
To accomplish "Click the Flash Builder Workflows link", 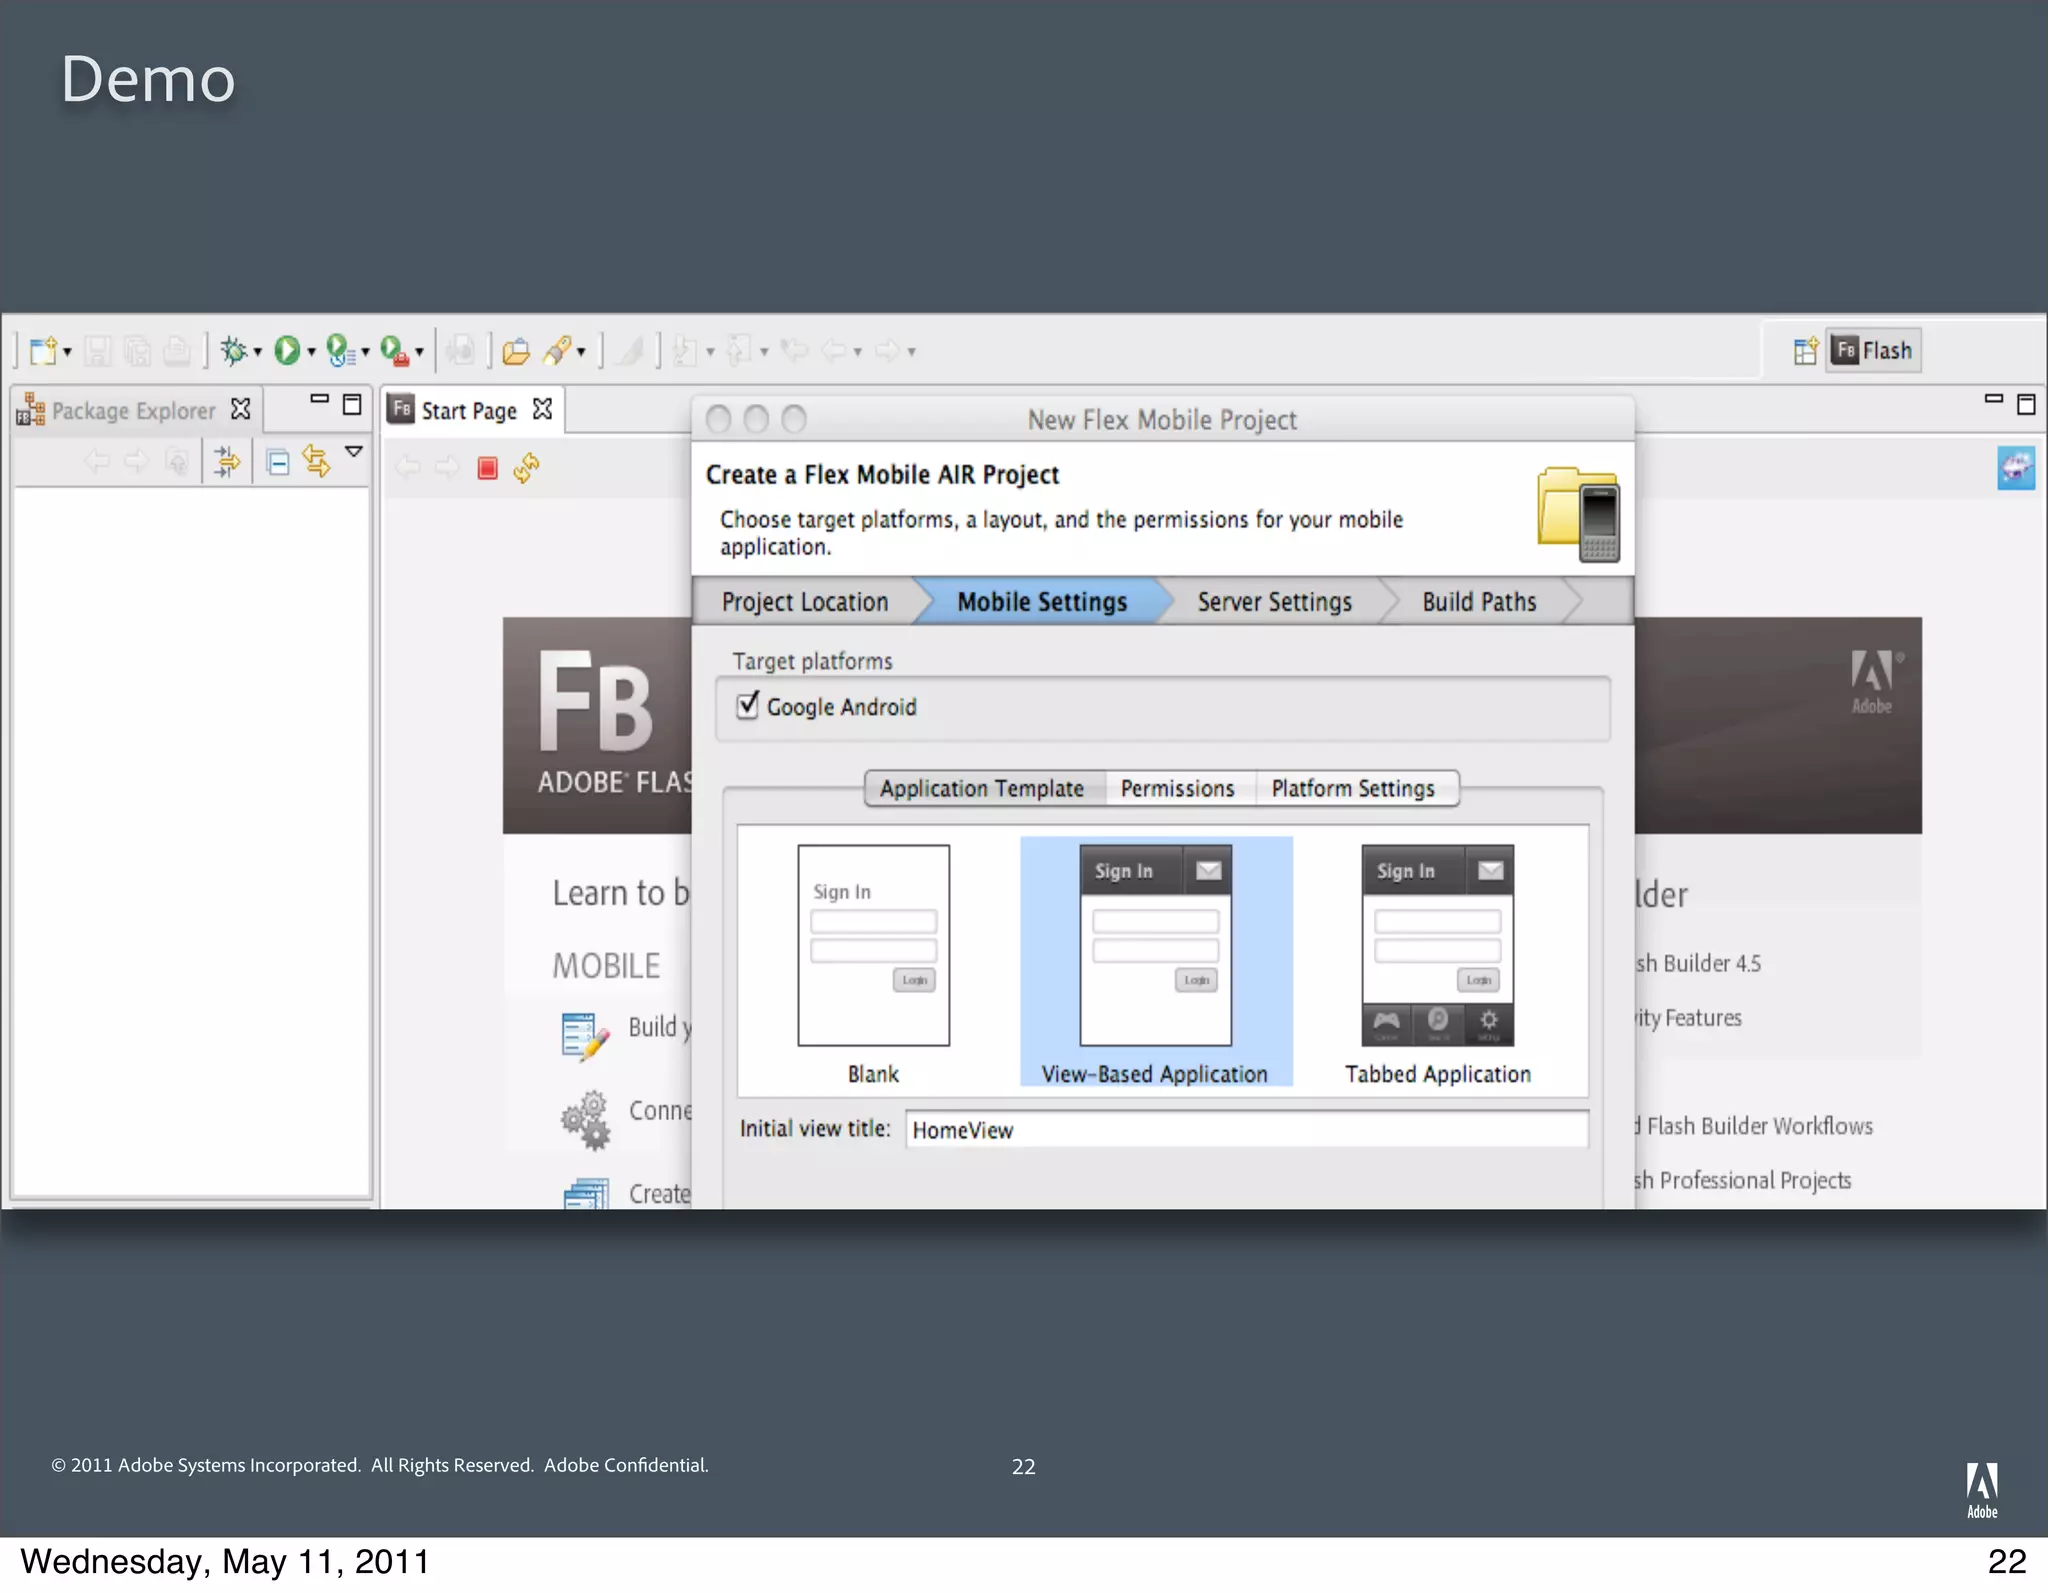I will coord(1754,1126).
